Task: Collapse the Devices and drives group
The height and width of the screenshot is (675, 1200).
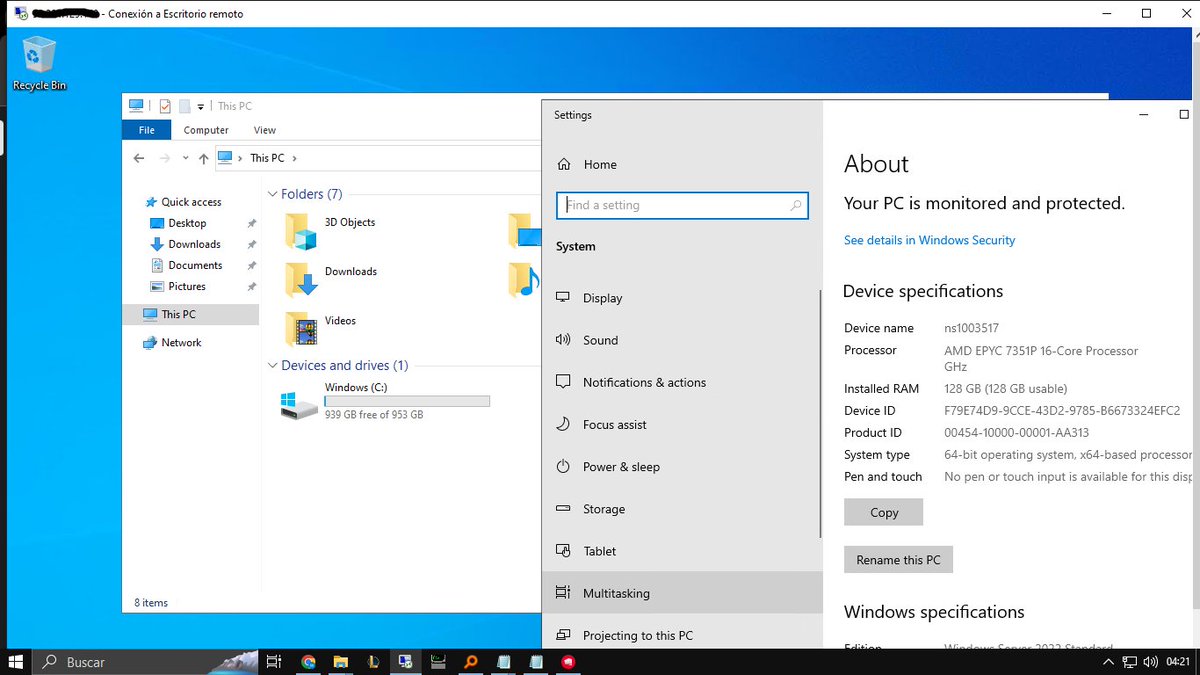Action: coord(273,365)
